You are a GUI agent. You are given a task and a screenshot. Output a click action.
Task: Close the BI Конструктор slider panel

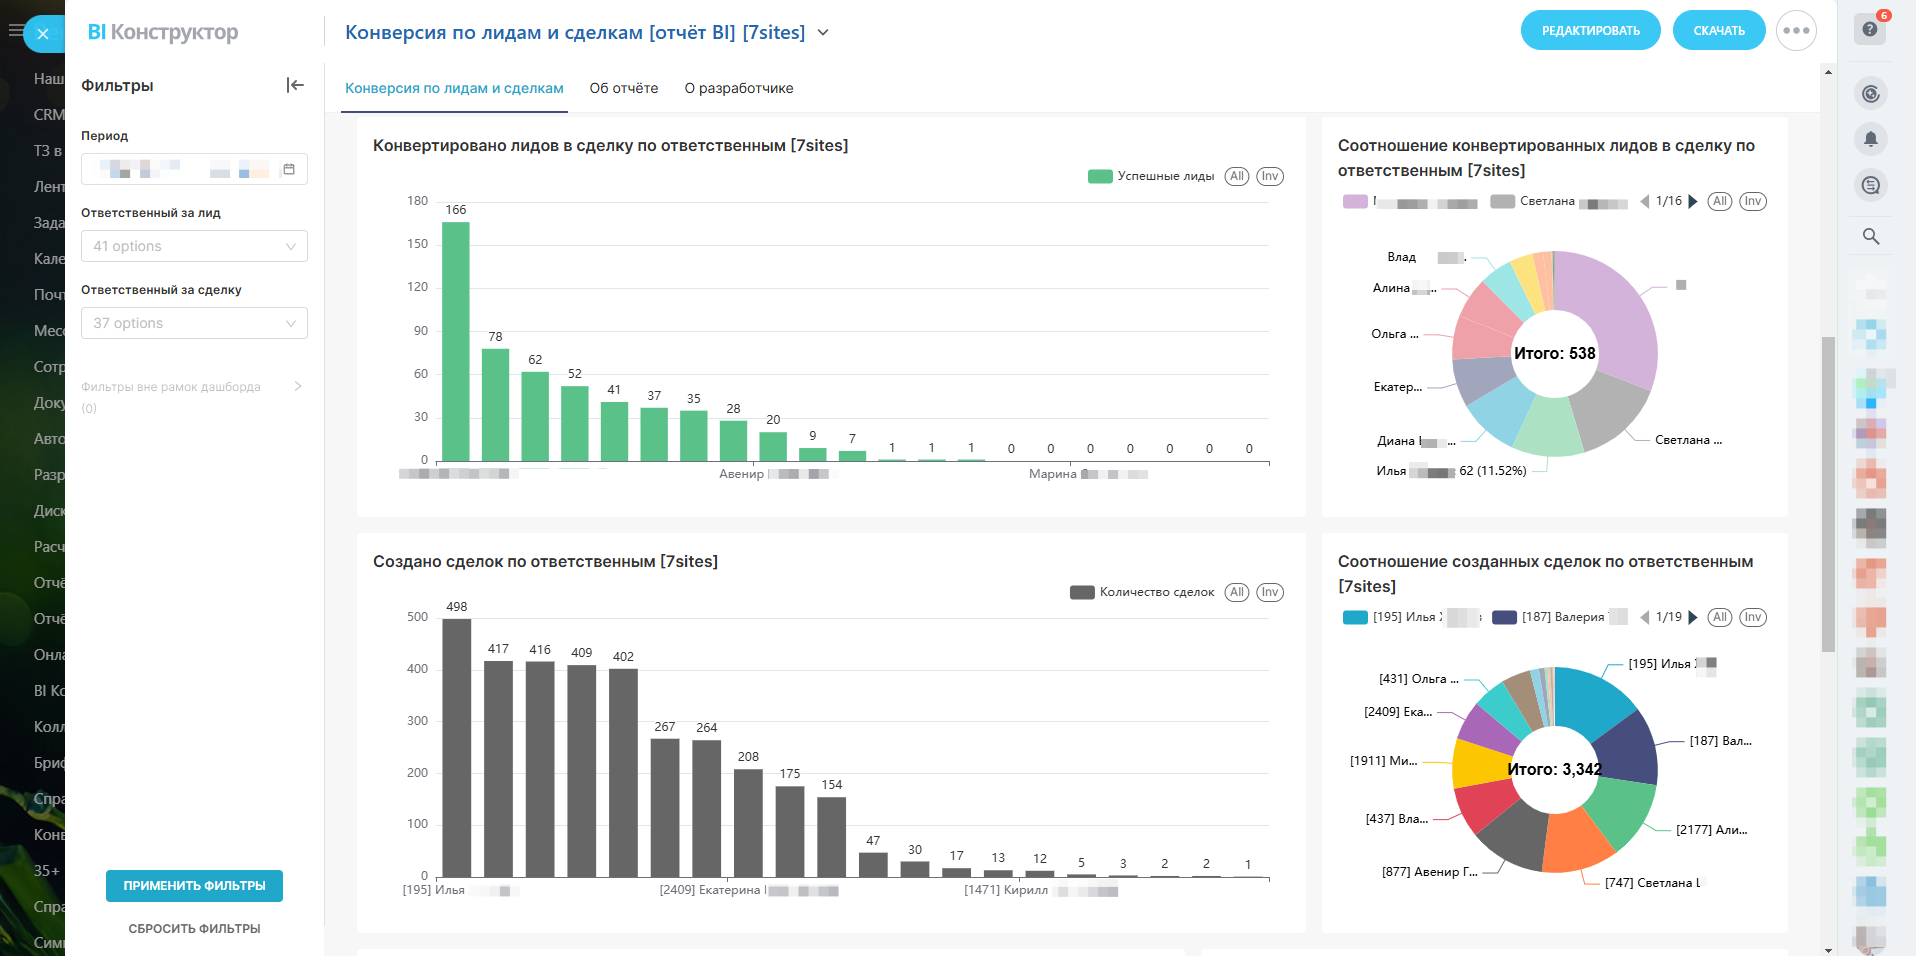[43, 34]
